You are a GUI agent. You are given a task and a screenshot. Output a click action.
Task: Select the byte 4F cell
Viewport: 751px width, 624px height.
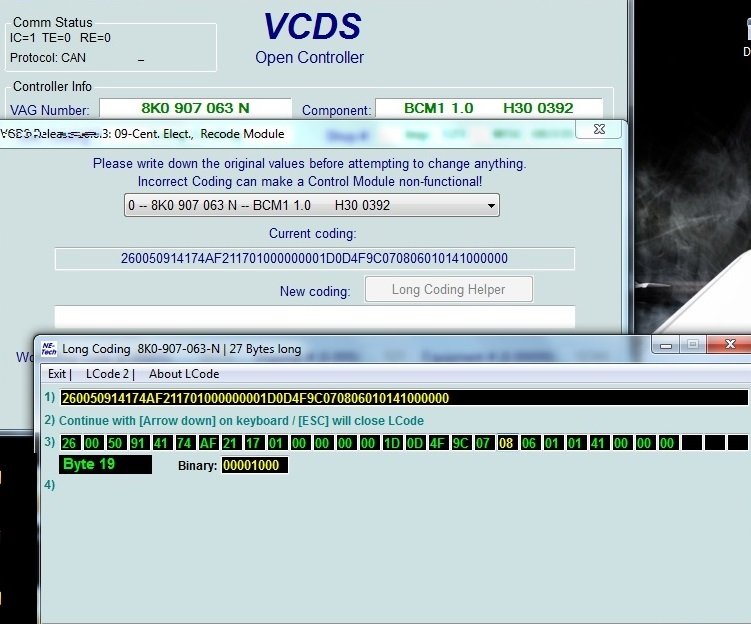[437, 443]
